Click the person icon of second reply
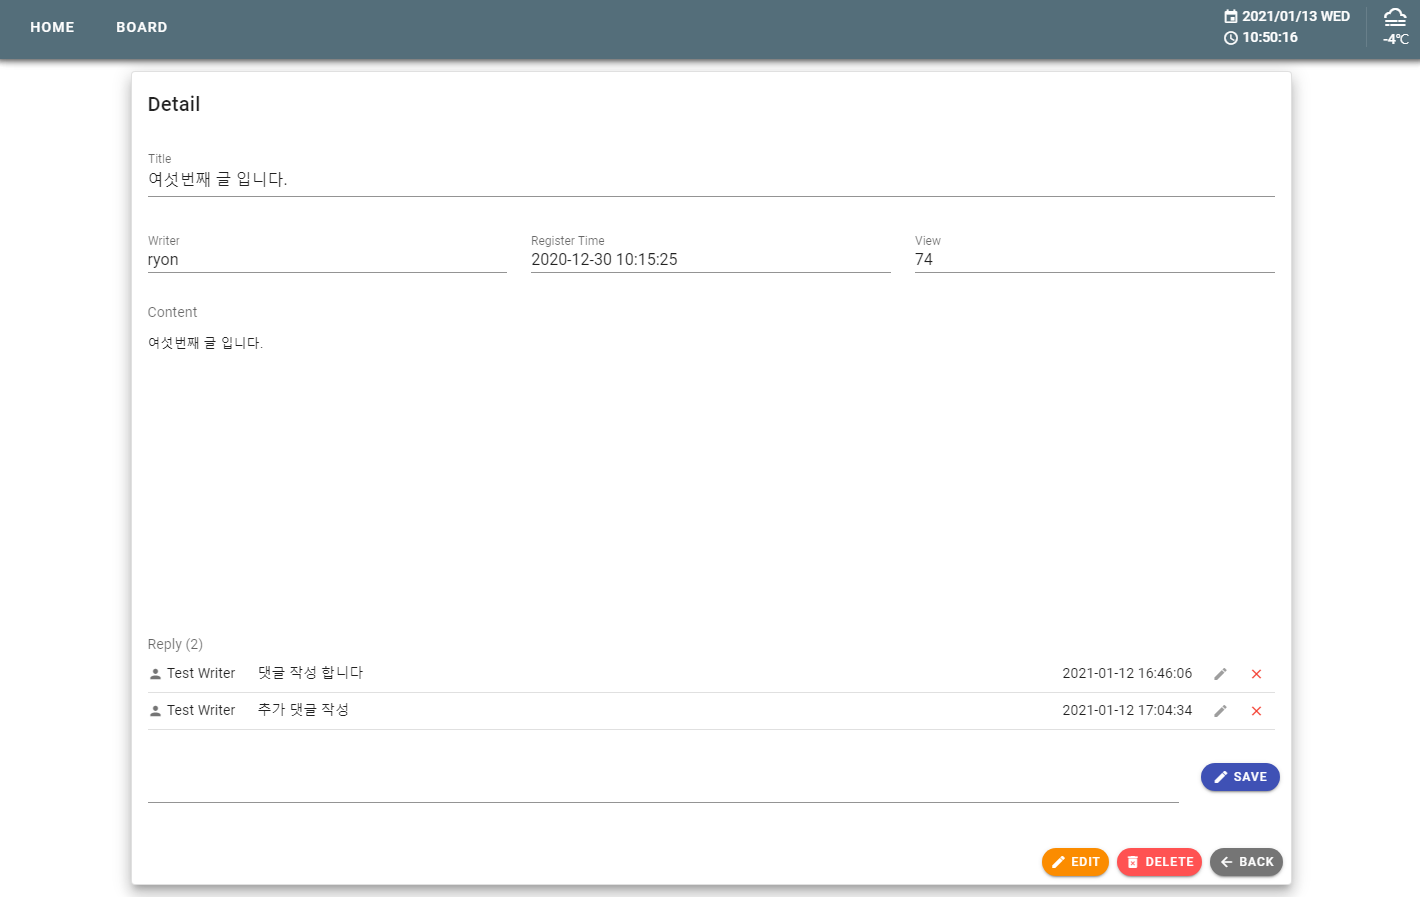 pos(155,711)
